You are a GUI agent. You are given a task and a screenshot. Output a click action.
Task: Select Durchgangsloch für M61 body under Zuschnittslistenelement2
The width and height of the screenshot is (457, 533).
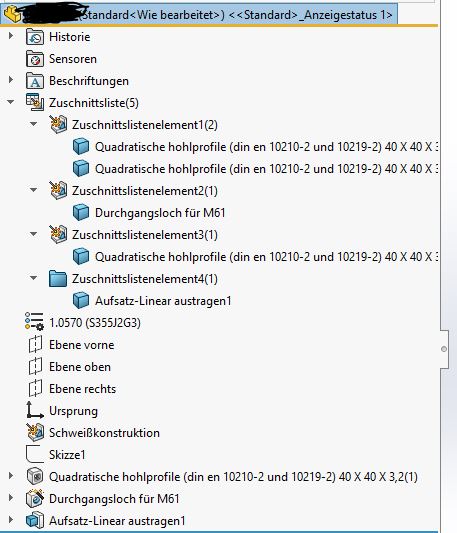[160, 213]
